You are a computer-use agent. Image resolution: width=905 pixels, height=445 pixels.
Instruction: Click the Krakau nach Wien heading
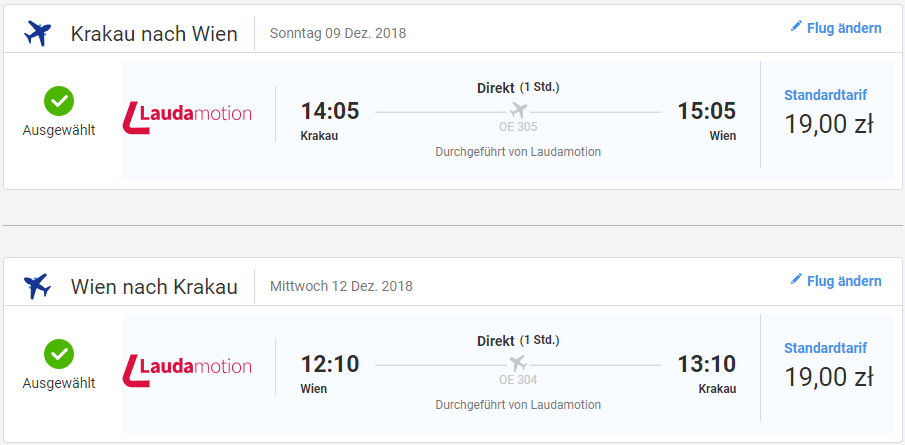(x=154, y=34)
